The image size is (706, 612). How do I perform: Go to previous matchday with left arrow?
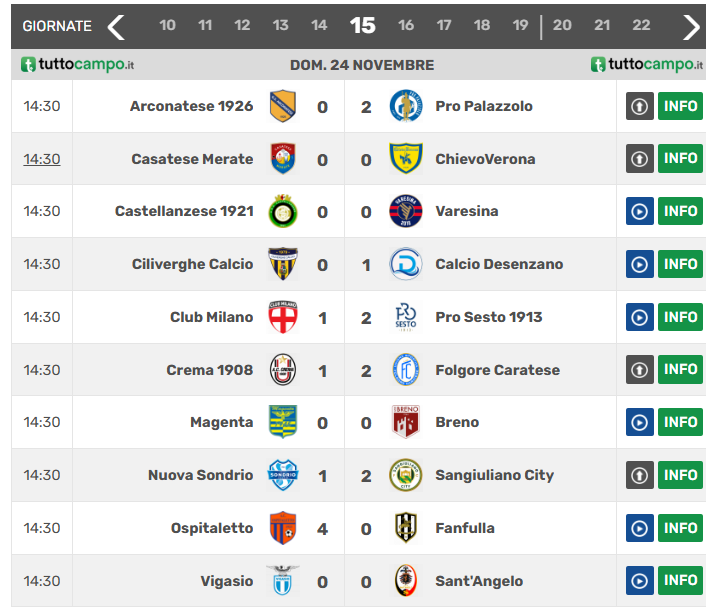point(117,26)
